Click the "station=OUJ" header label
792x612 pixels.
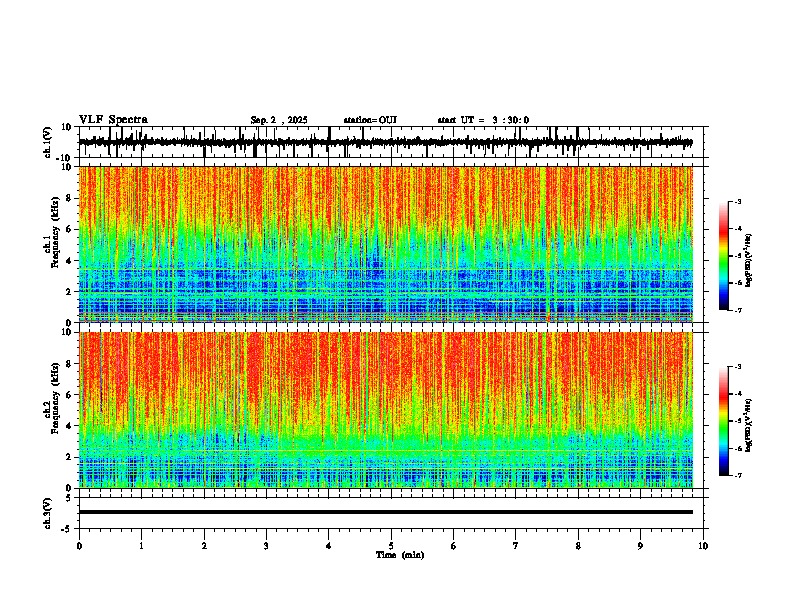[x=370, y=120]
